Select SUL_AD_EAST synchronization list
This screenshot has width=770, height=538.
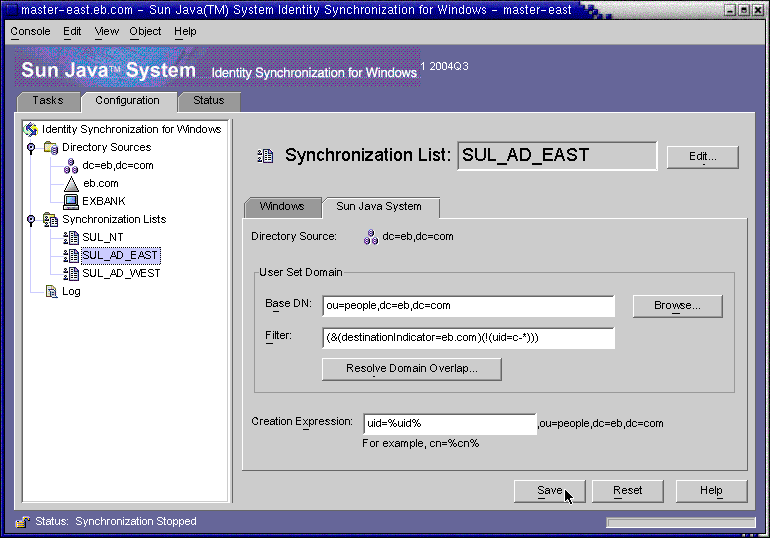click(120, 255)
